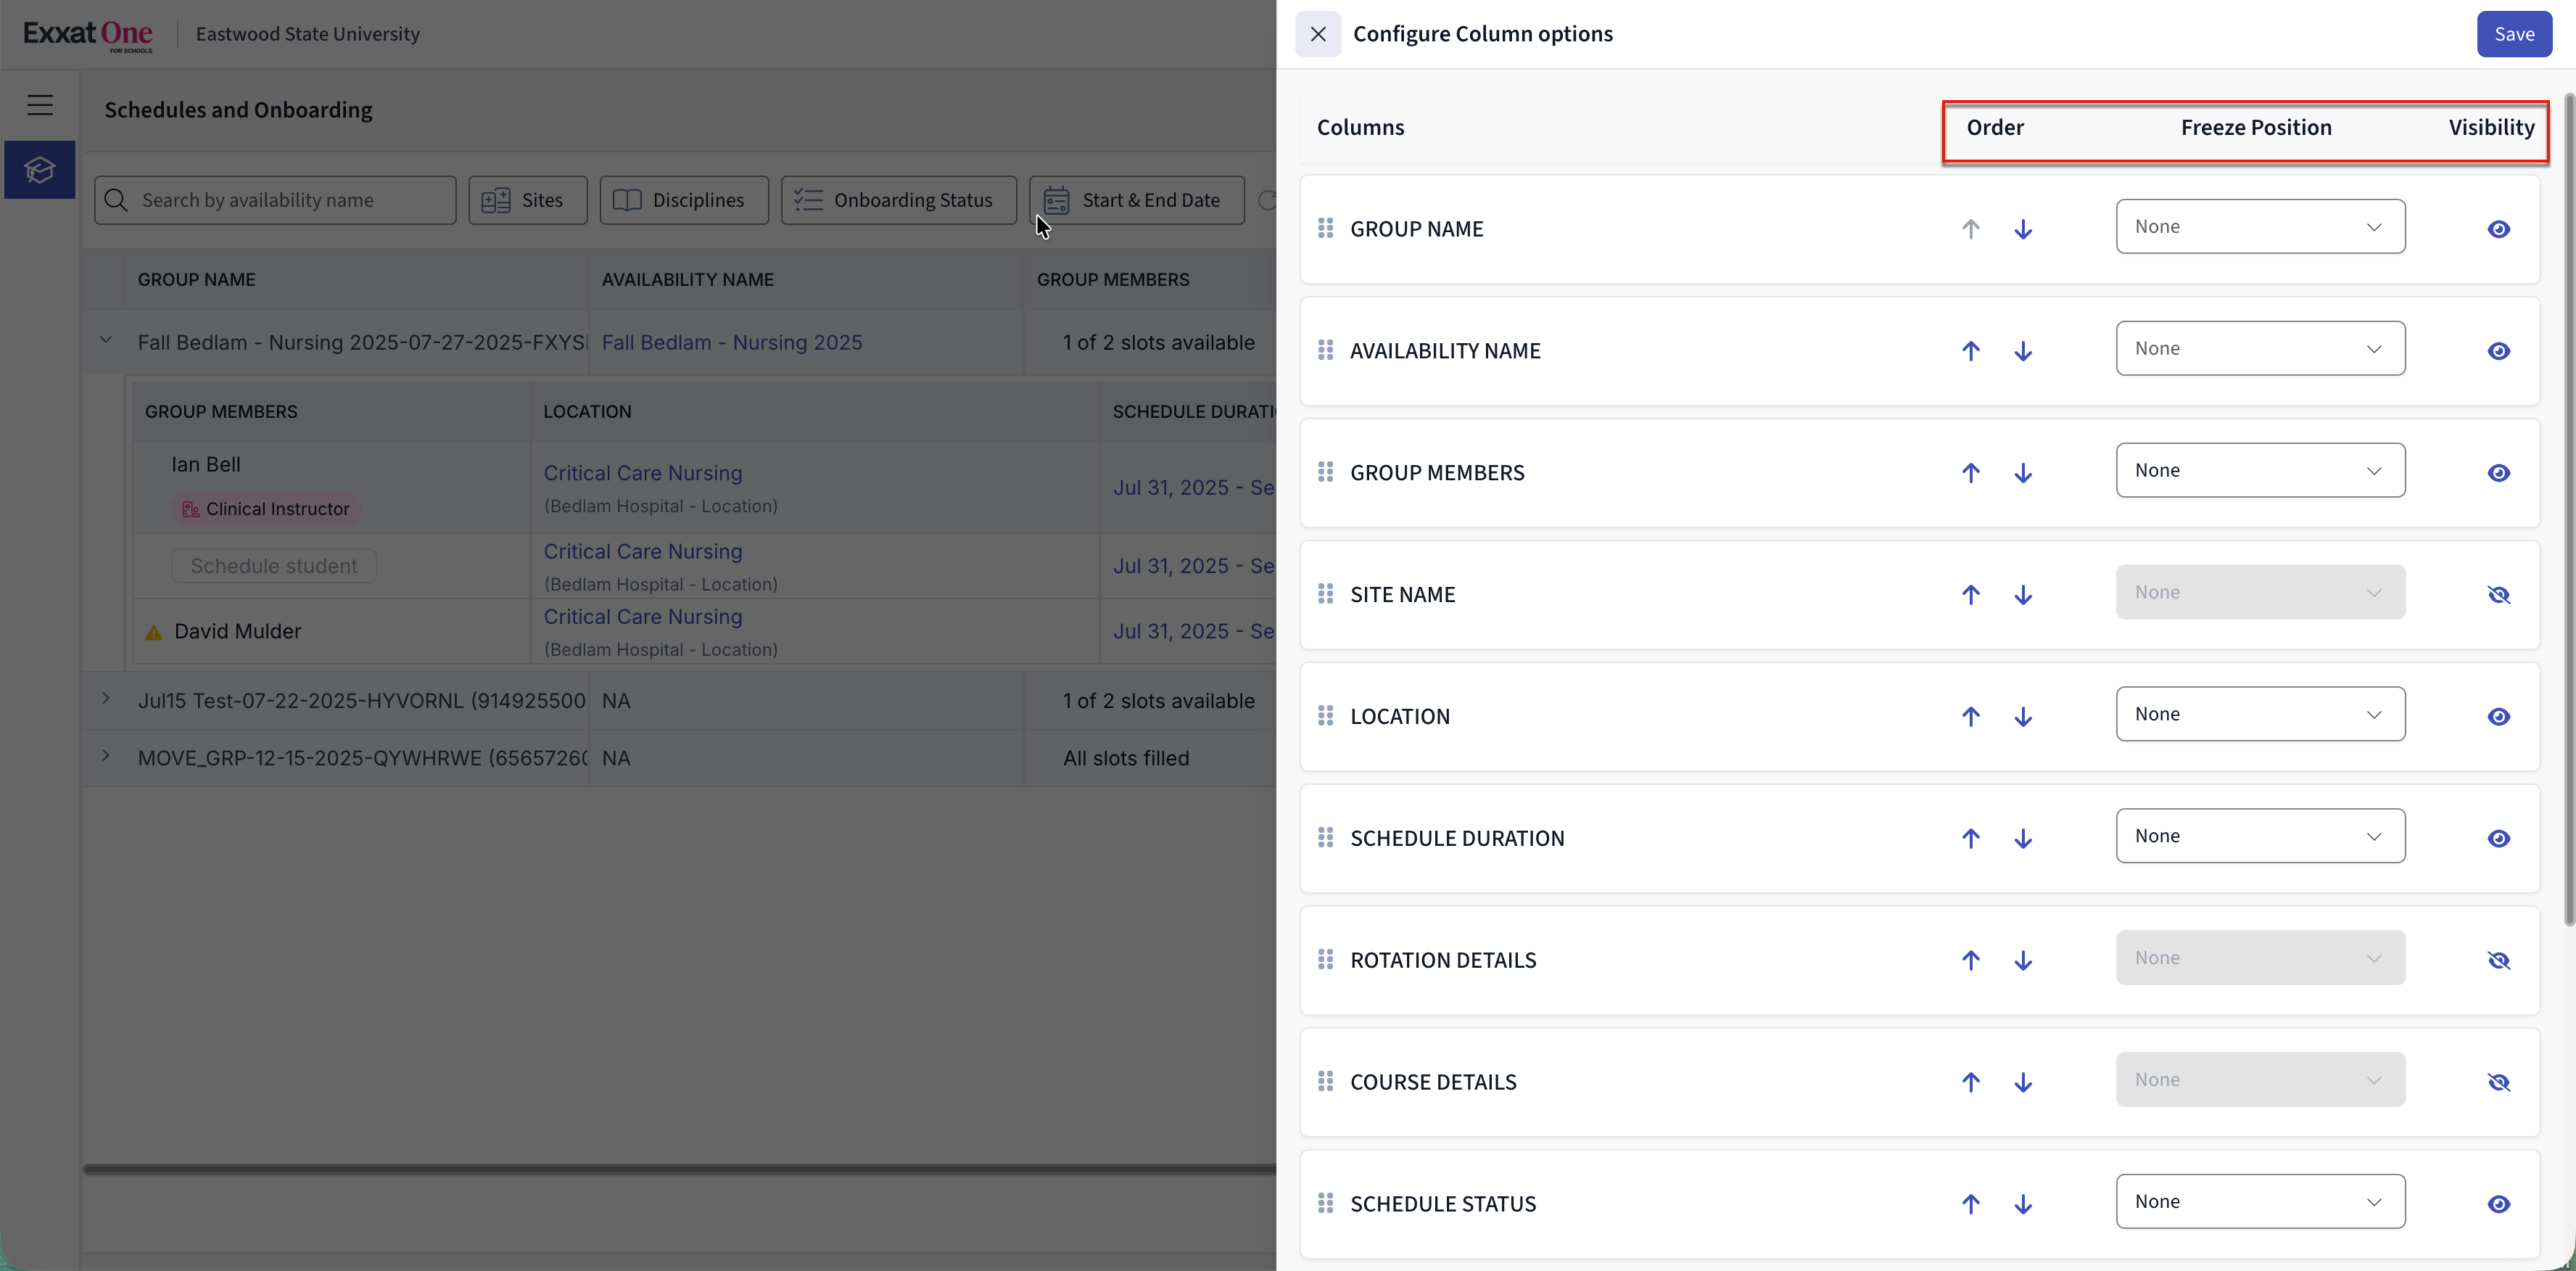Viewport: 2576px width, 1271px height.
Task: Move ROTATION DETAILS column up
Action: point(1970,960)
